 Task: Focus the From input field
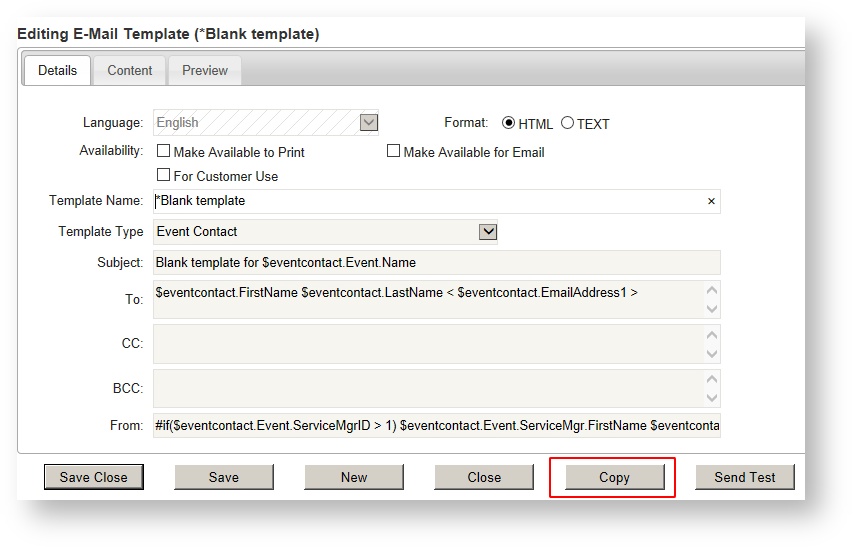click(436, 426)
